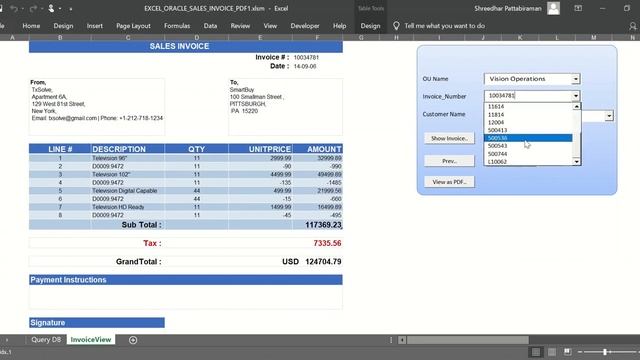Screen dimensions: 640x360
Task: Select invoice 11814 in the list
Action: tap(528, 115)
